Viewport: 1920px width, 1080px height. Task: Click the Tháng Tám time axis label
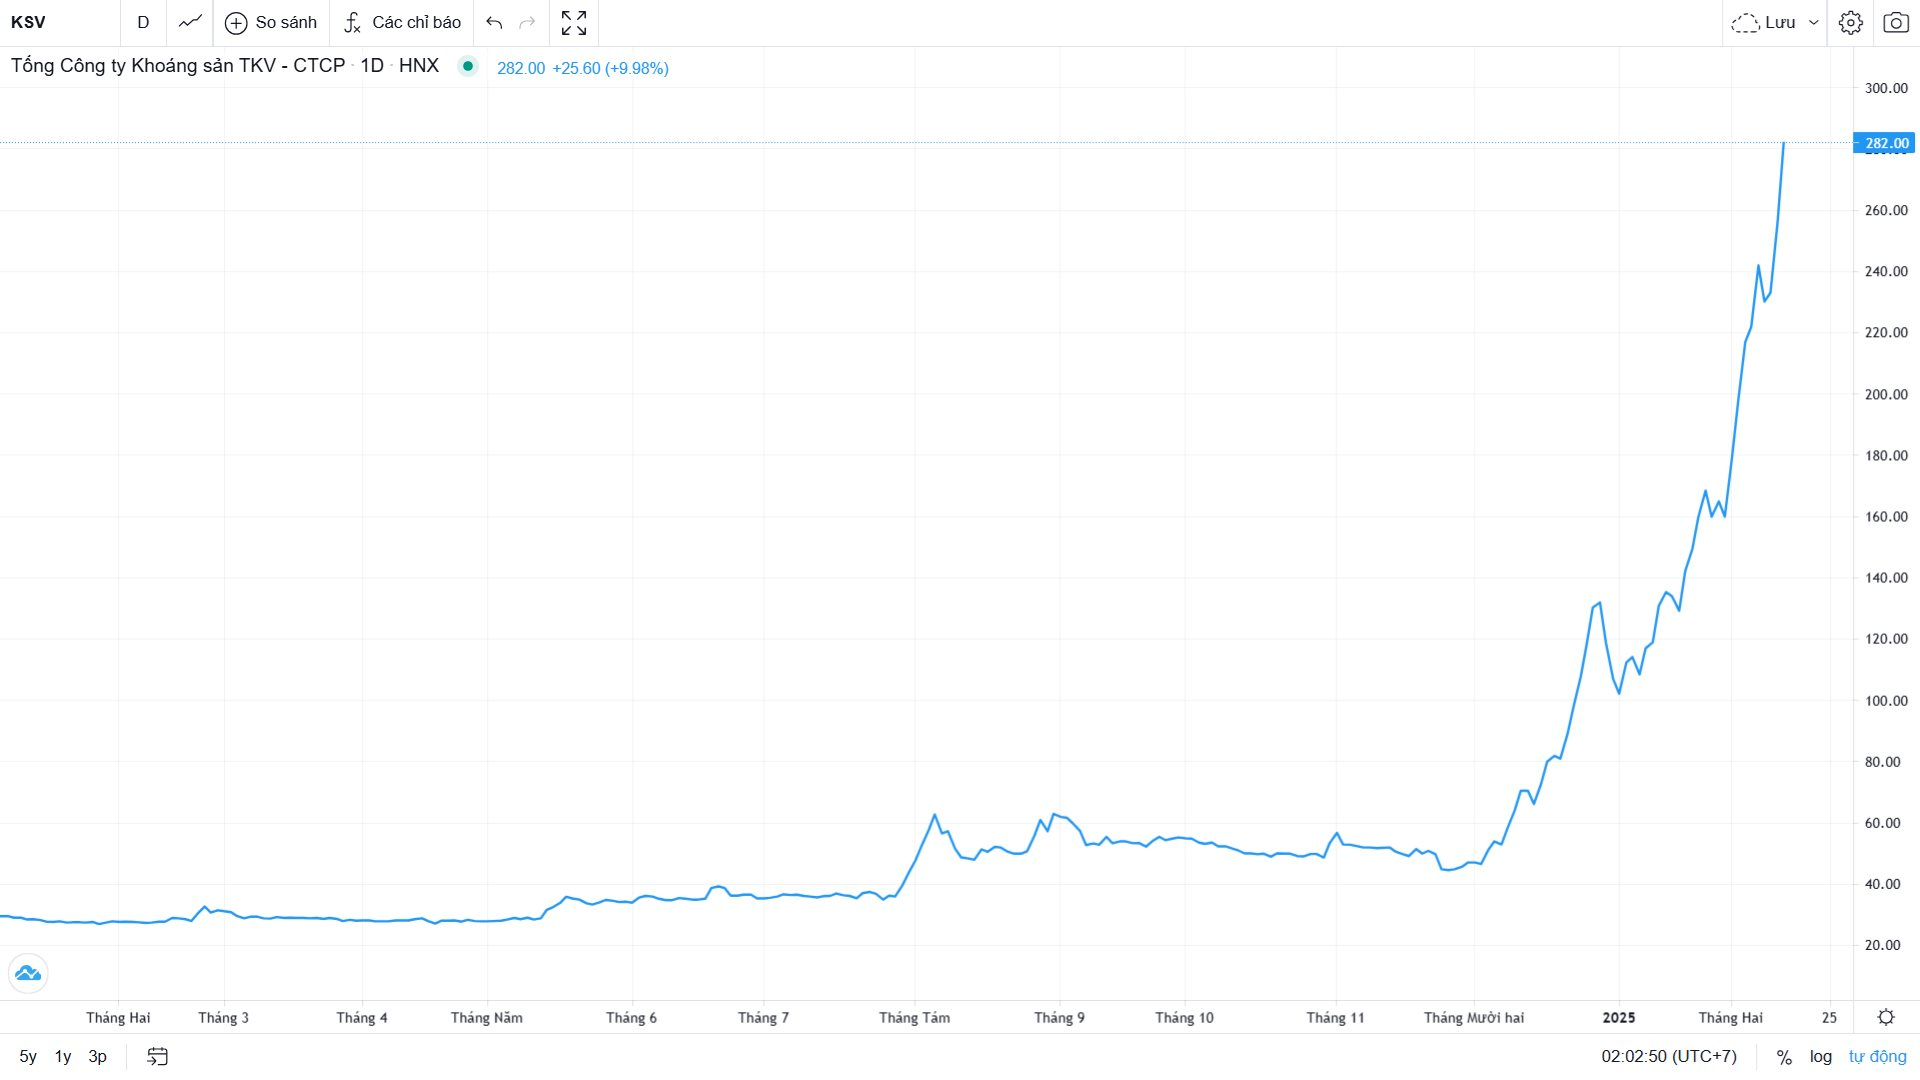tap(915, 1018)
